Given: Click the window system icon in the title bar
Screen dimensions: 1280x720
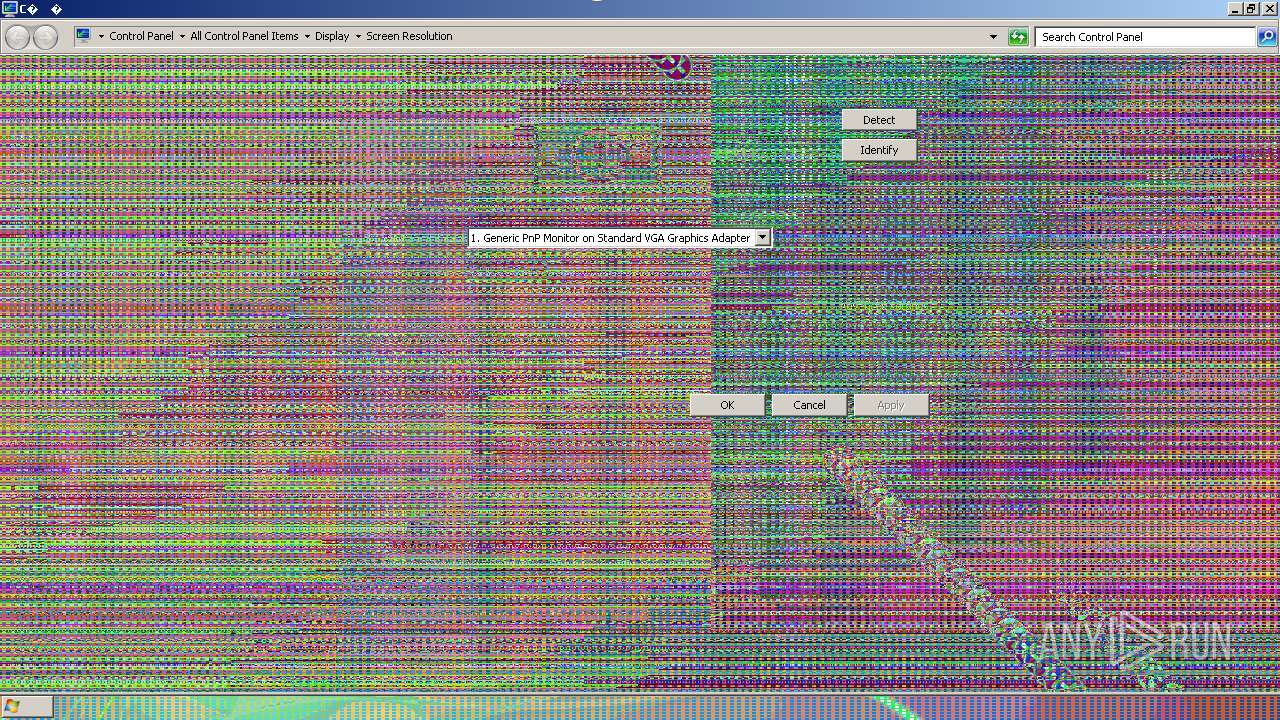Looking at the screenshot, I should (9, 9).
